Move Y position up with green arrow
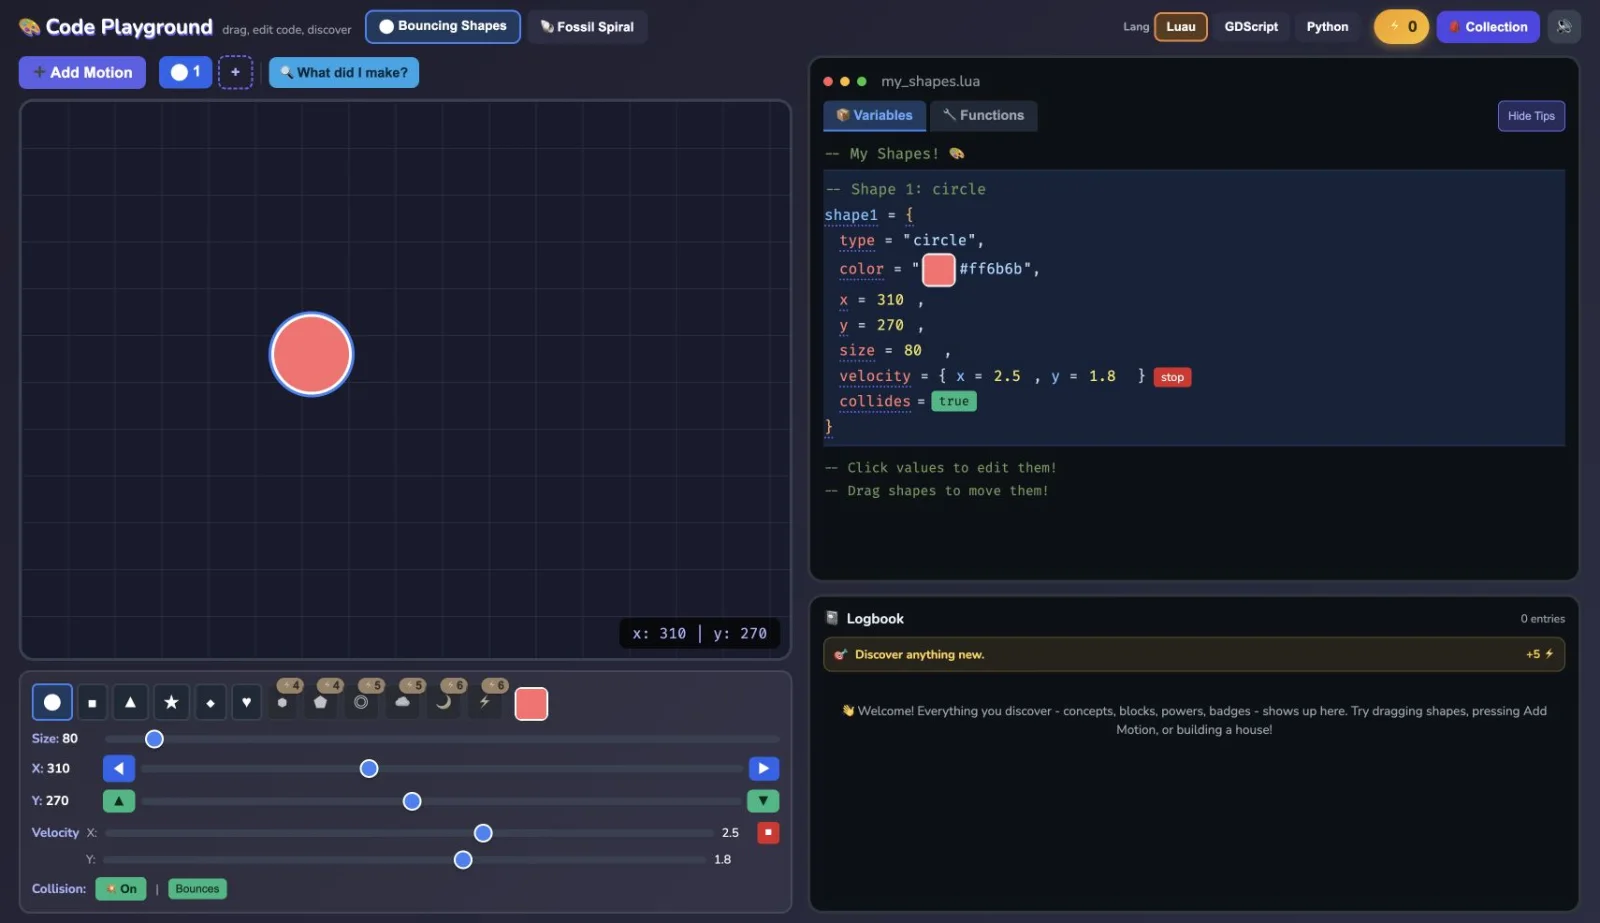This screenshot has height=923, width=1600. click(x=119, y=801)
